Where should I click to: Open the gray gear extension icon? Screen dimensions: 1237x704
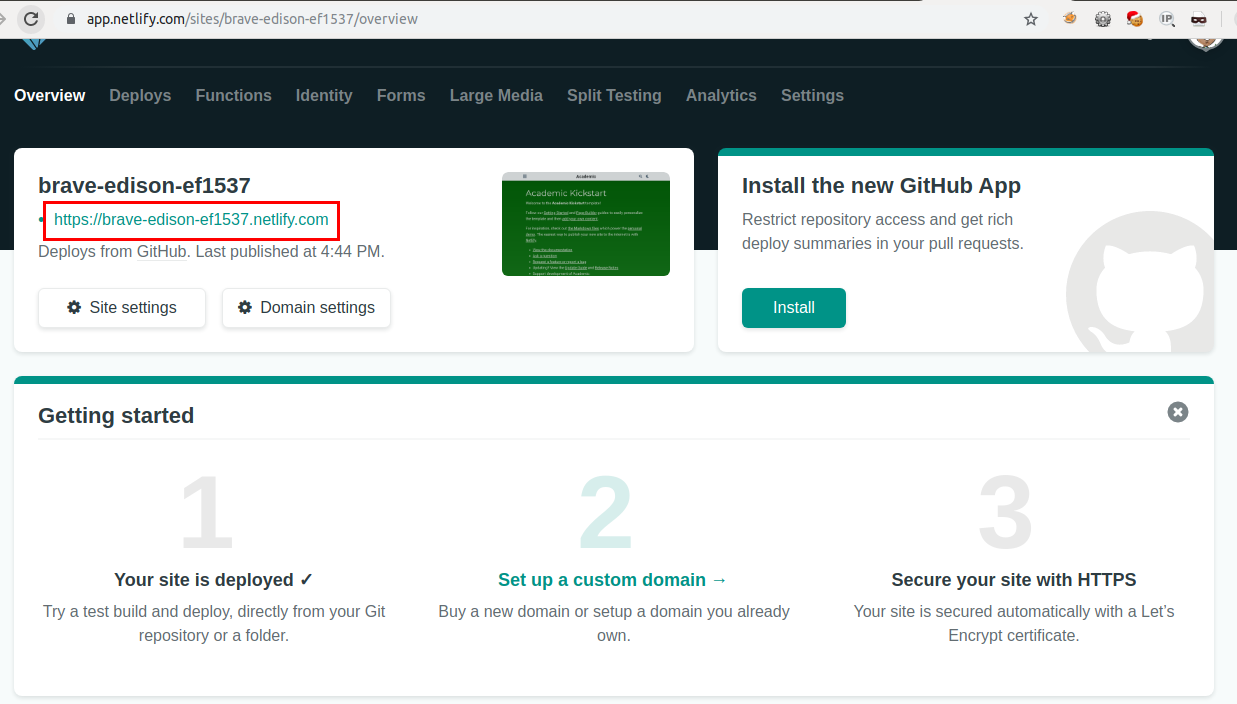[1103, 19]
